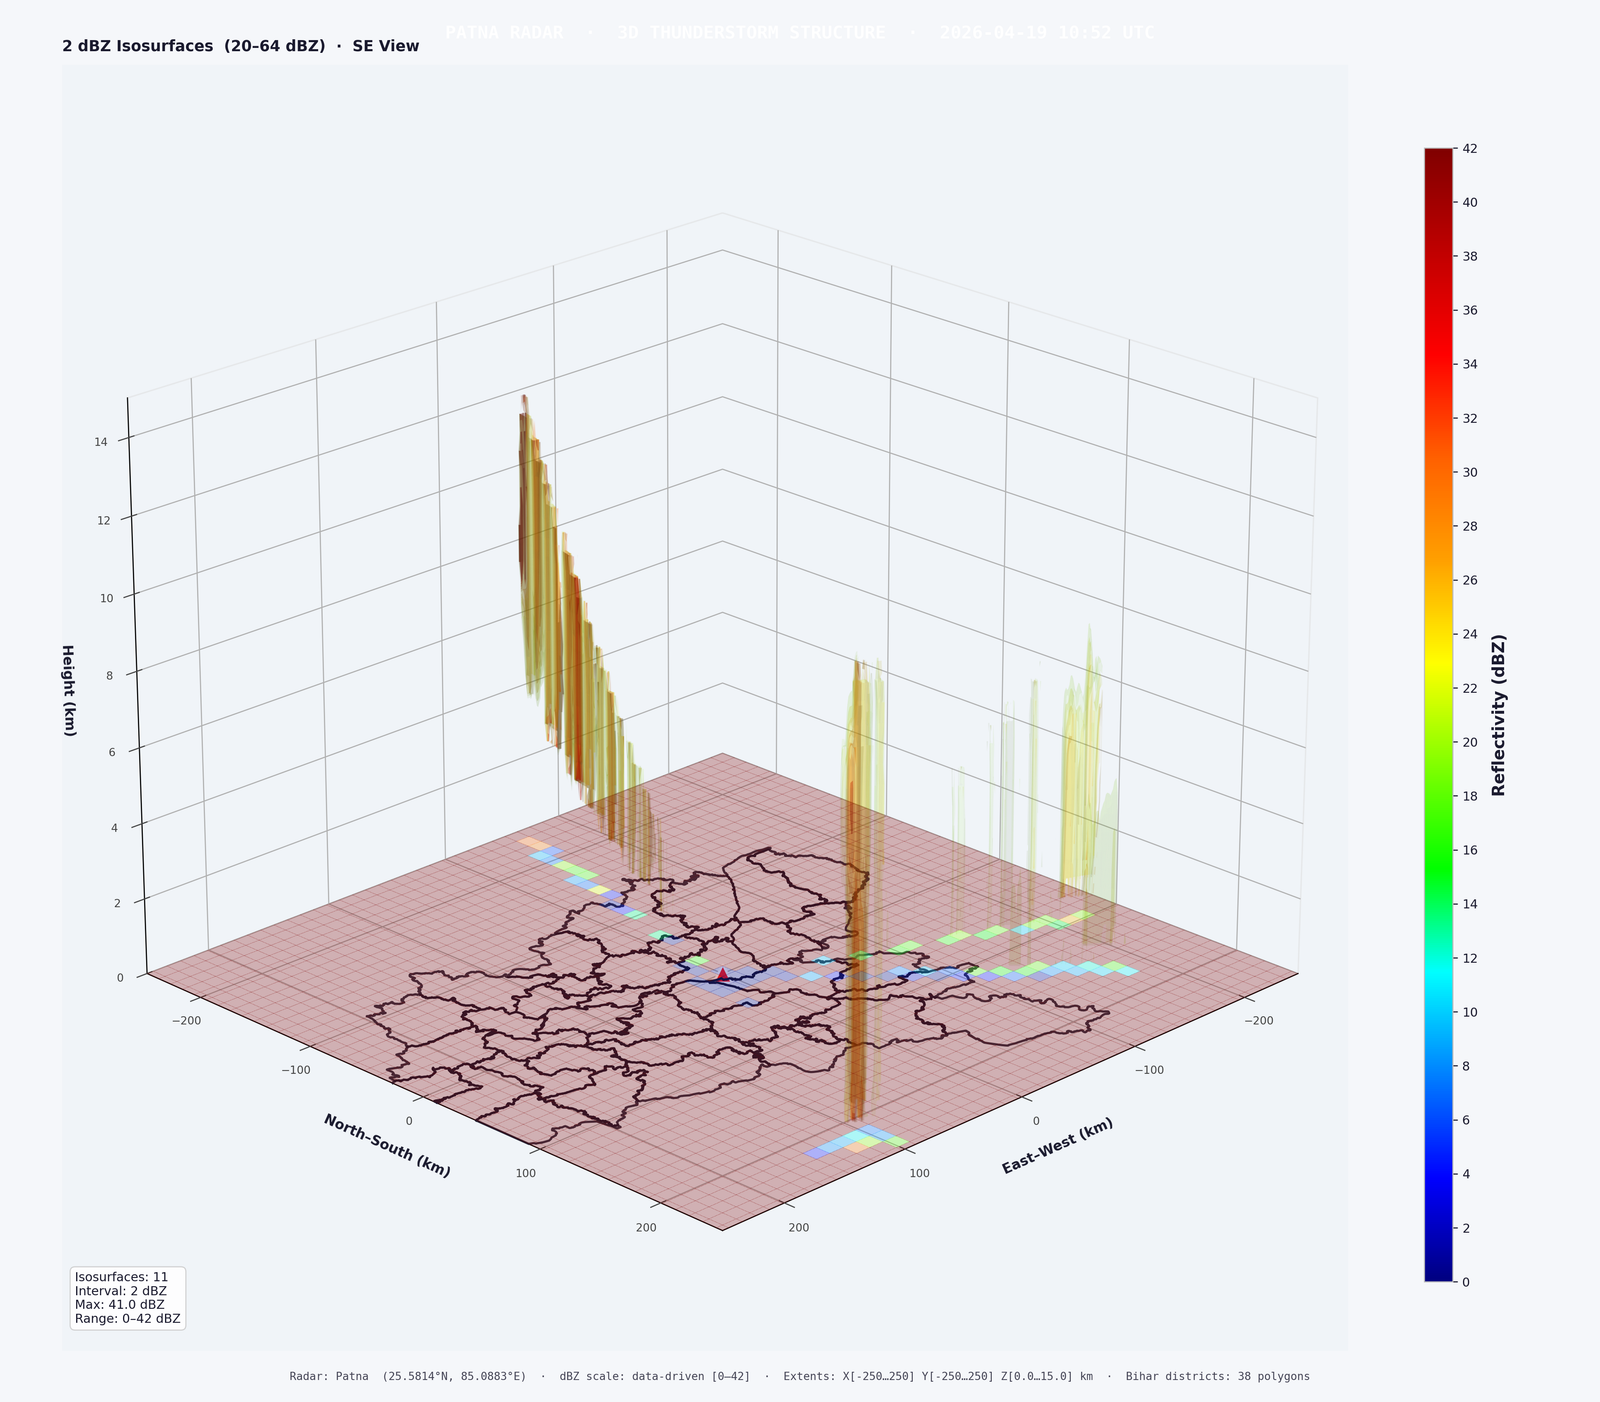Click the Reflectivity (dBZ) colorbar label
This screenshot has height=1402, width=1600.
coord(1498,714)
